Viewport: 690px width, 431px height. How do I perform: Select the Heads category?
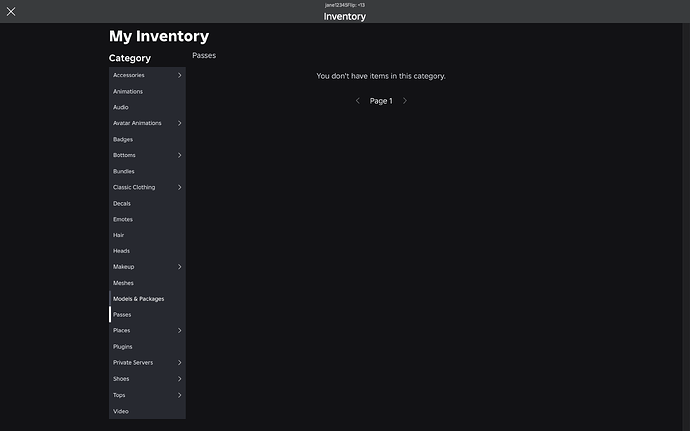tap(147, 251)
